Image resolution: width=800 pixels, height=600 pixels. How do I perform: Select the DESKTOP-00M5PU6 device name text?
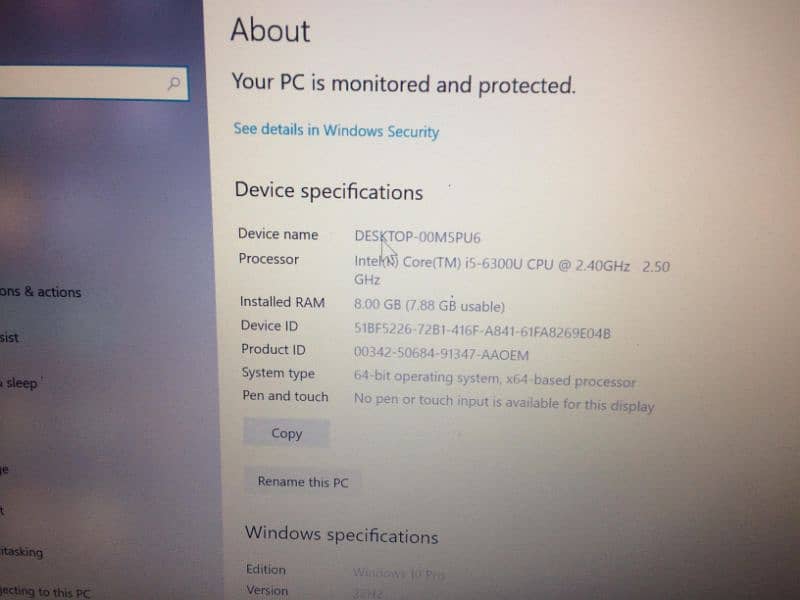pos(417,237)
